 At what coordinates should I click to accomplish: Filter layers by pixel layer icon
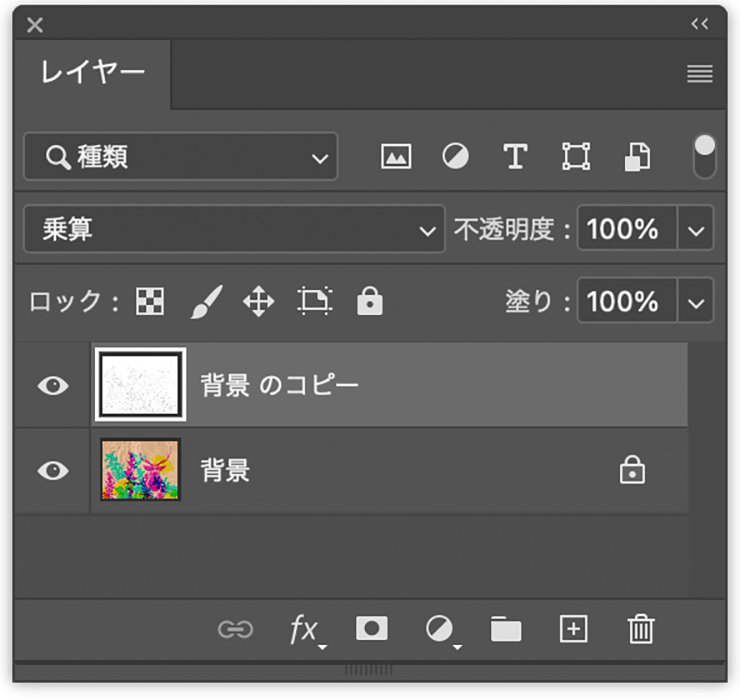[396, 157]
